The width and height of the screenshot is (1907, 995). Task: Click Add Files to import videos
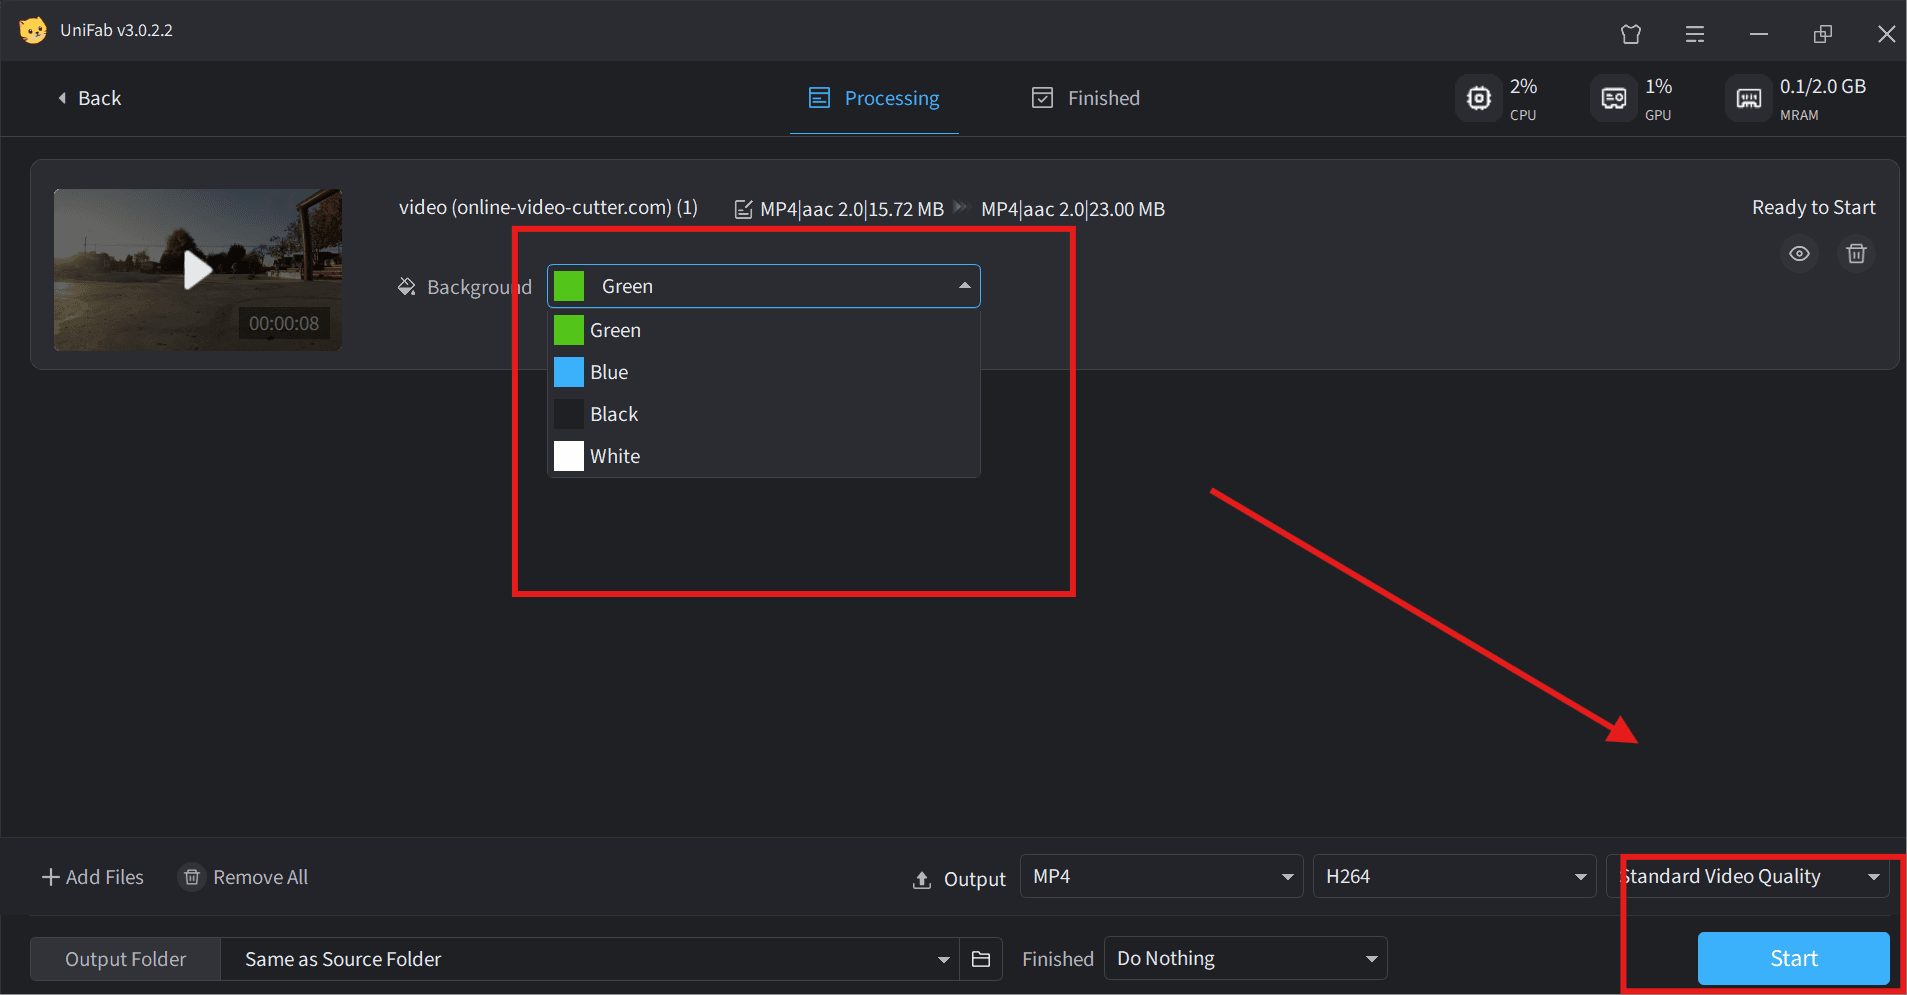pyautogui.click(x=93, y=877)
